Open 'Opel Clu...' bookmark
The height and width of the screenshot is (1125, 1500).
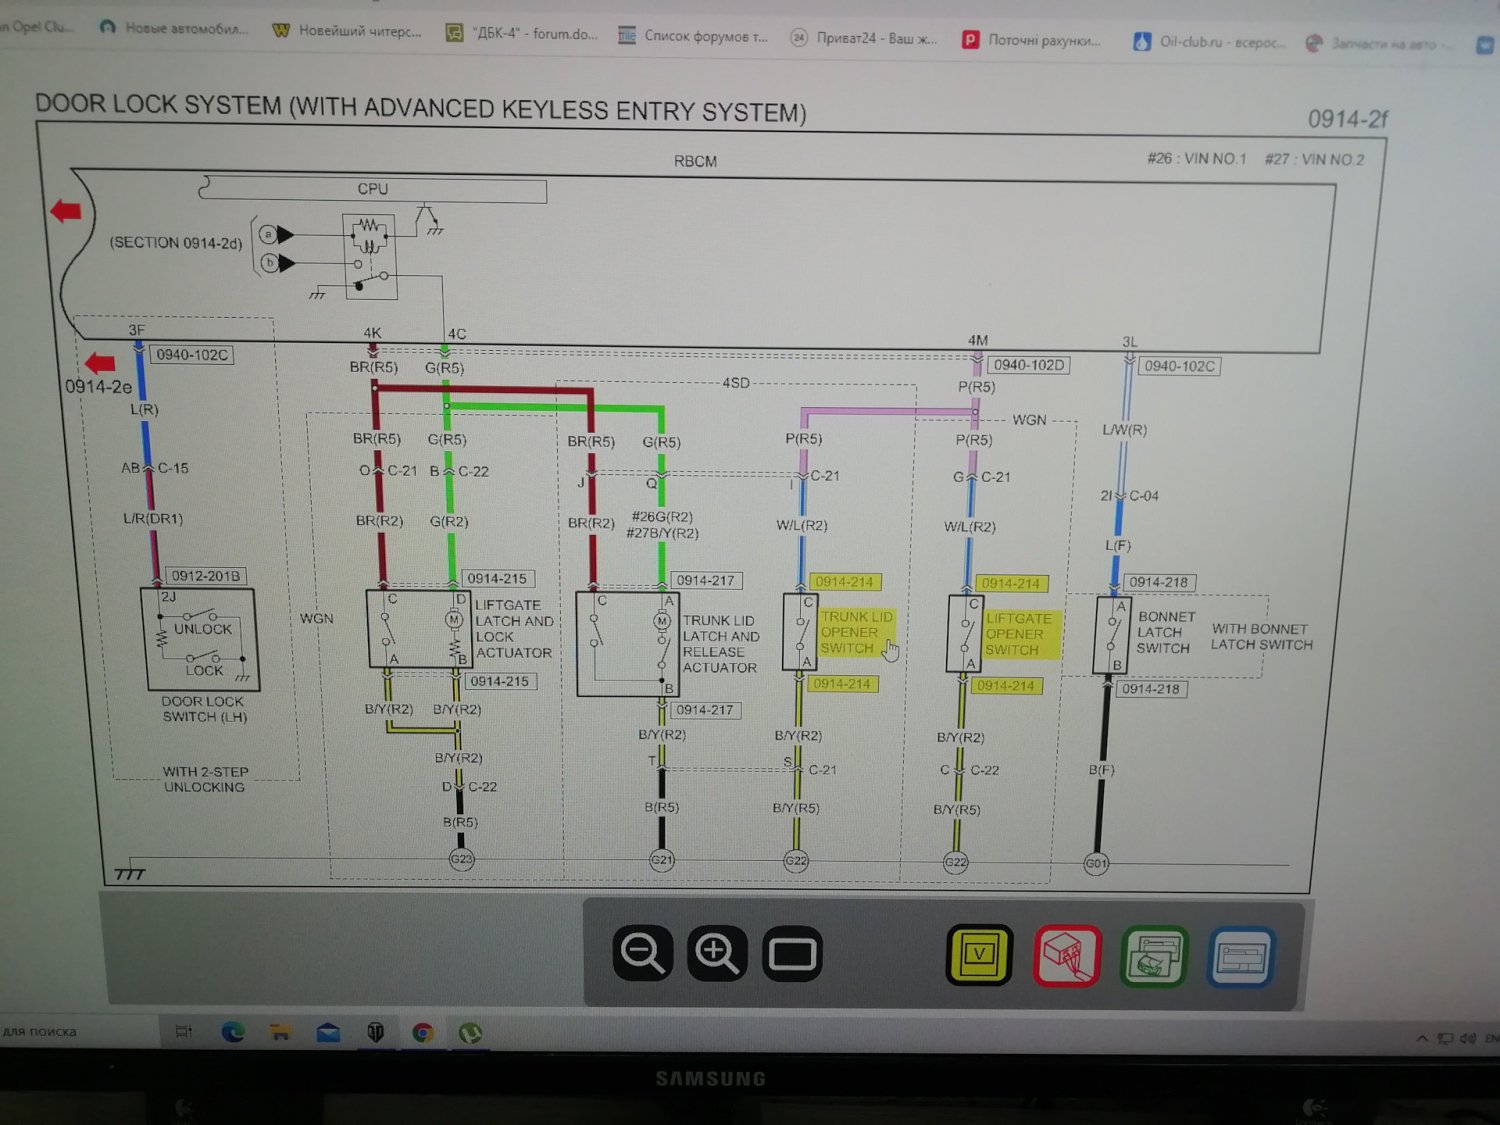38,26
